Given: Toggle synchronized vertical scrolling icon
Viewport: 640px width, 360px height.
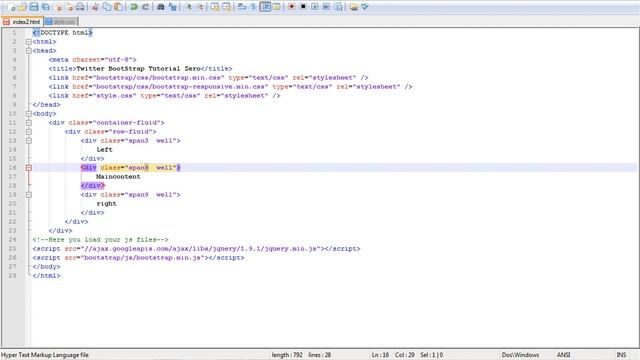Looking at the screenshot, I should click(215, 7).
